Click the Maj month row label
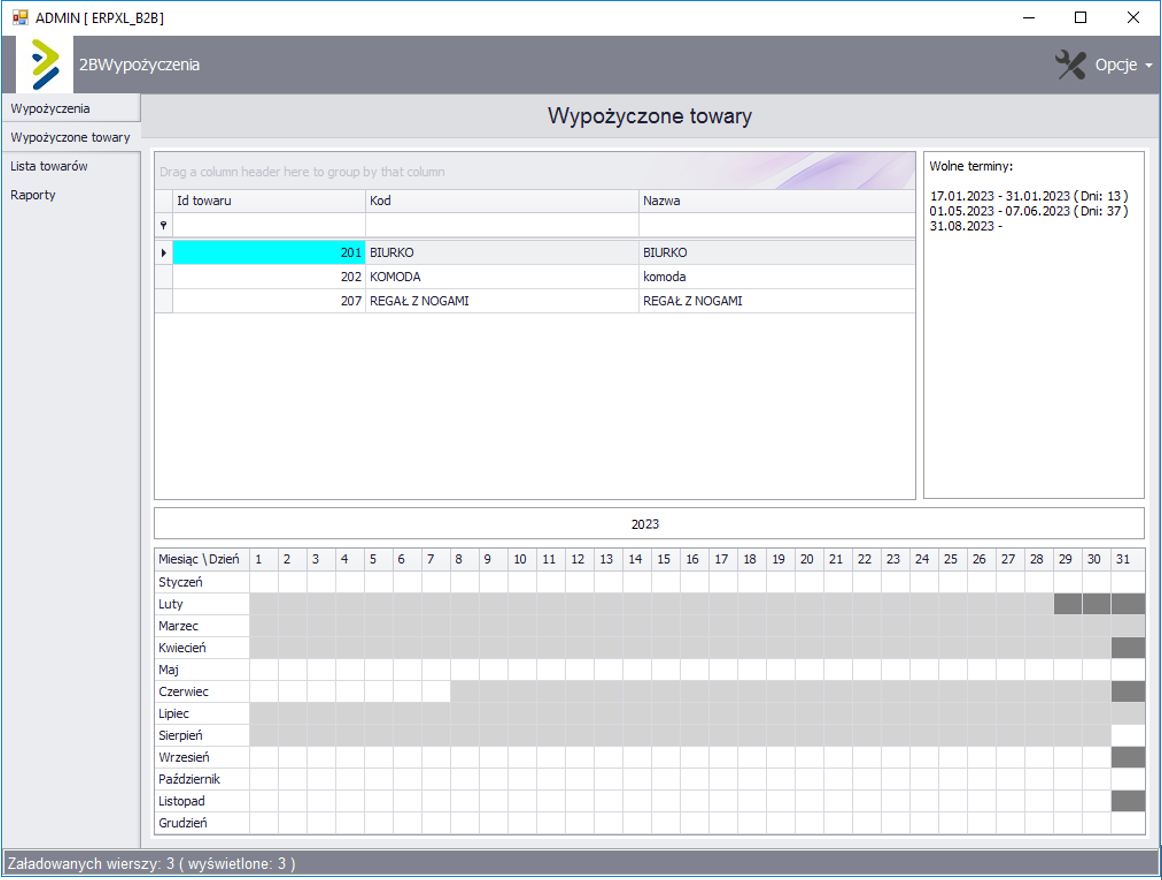Image resolution: width=1162 pixels, height=880 pixels. click(202, 669)
